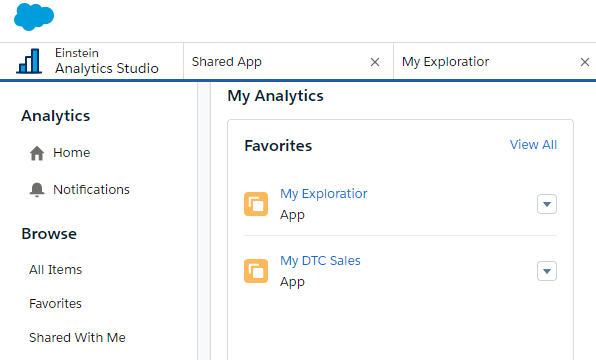This screenshot has width=596, height=360.
Task: Close the Shared App tab
Action: pyautogui.click(x=375, y=62)
